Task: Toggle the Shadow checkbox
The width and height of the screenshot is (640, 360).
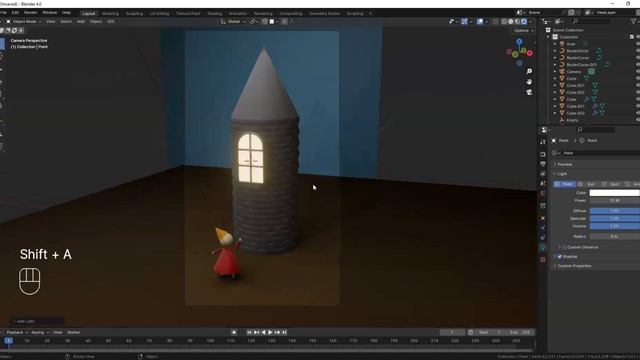Action: pyautogui.click(x=560, y=257)
